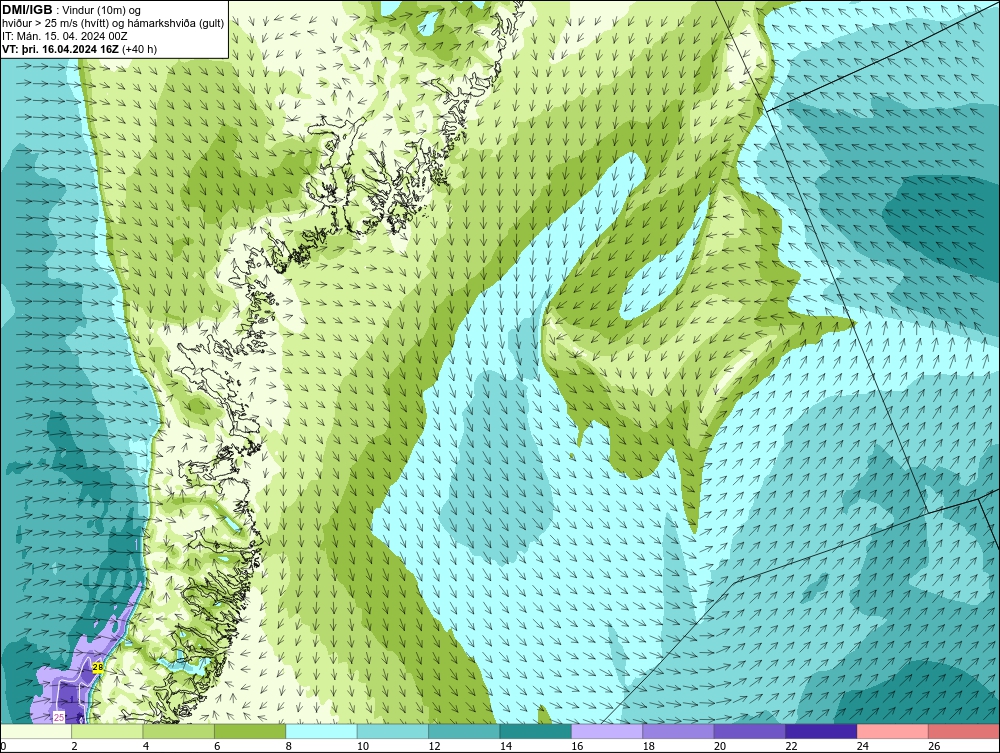Viewport: 1000px width, 753px height.
Task: Click the dark teal 14–16 m/s legend swatch
Action: tap(536, 731)
